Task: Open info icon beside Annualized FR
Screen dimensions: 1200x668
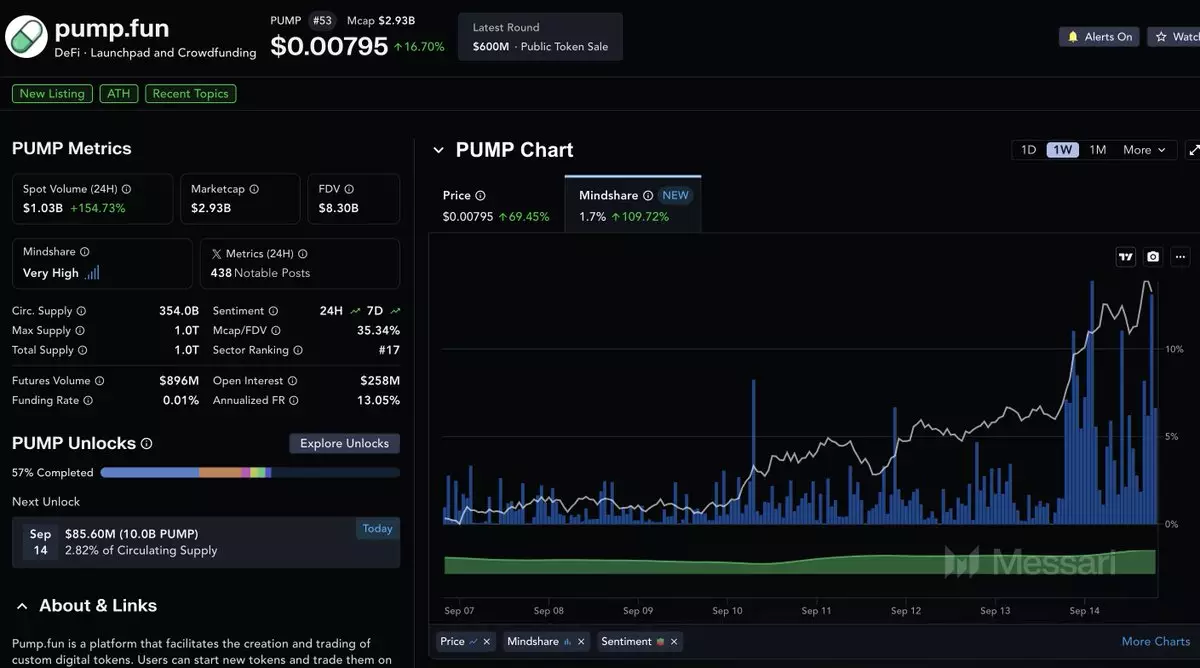Action: (293, 400)
